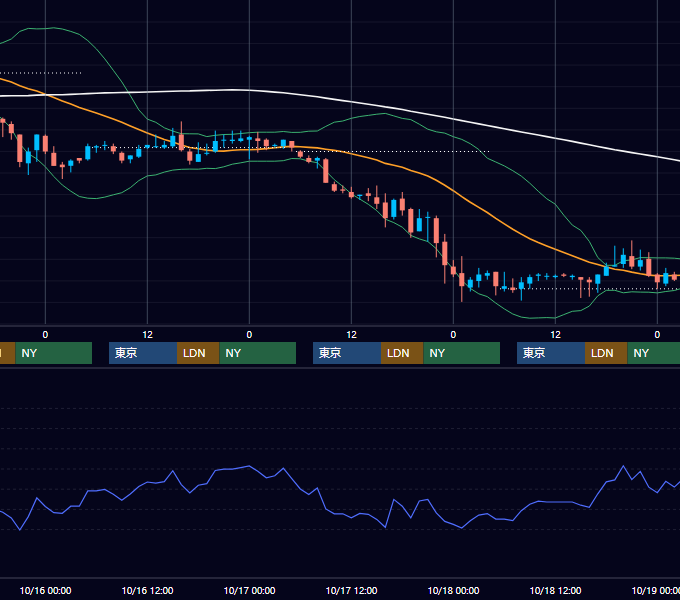Click the 10/16 00:00 date label
The height and width of the screenshot is (600, 680).
tap(46, 590)
